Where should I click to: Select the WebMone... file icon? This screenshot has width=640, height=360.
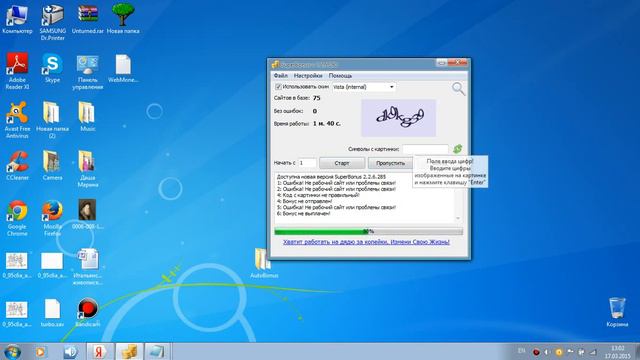tap(123, 68)
